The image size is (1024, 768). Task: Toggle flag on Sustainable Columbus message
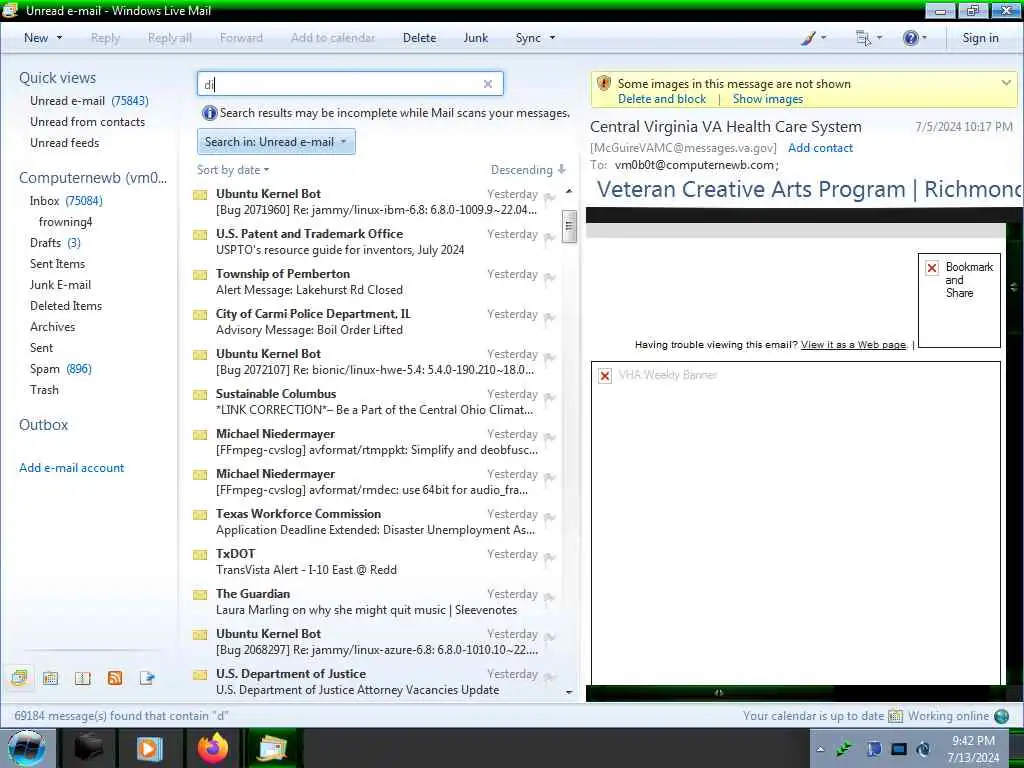point(549,397)
